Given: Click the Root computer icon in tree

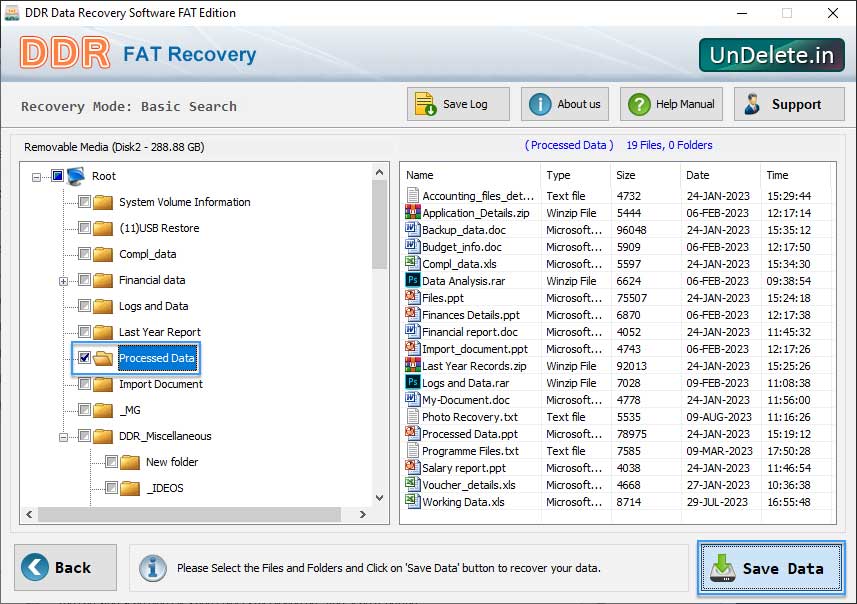Looking at the screenshot, I should pyautogui.click(x=75, y=176).
